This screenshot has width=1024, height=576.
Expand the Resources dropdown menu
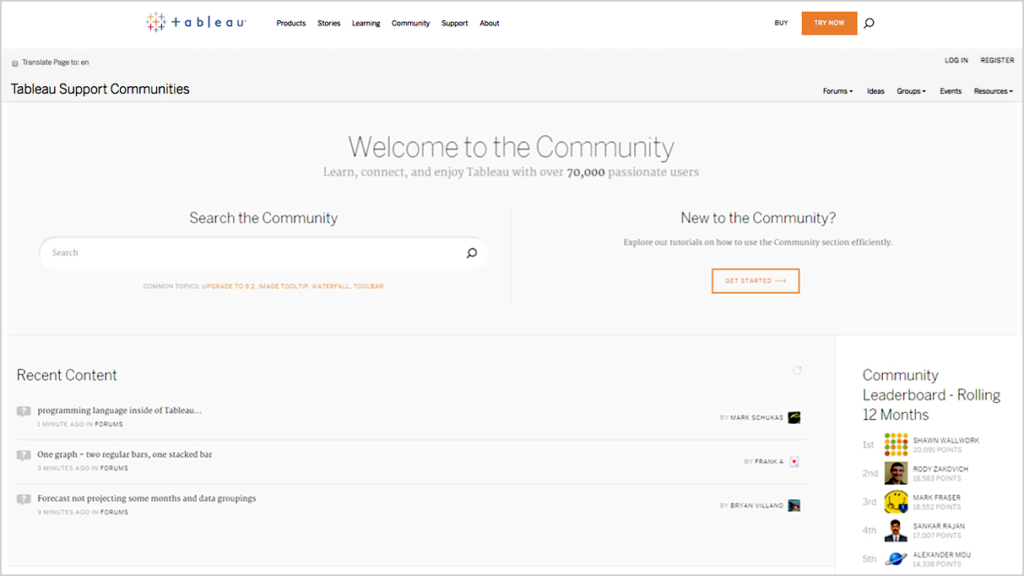pos(992,91)
